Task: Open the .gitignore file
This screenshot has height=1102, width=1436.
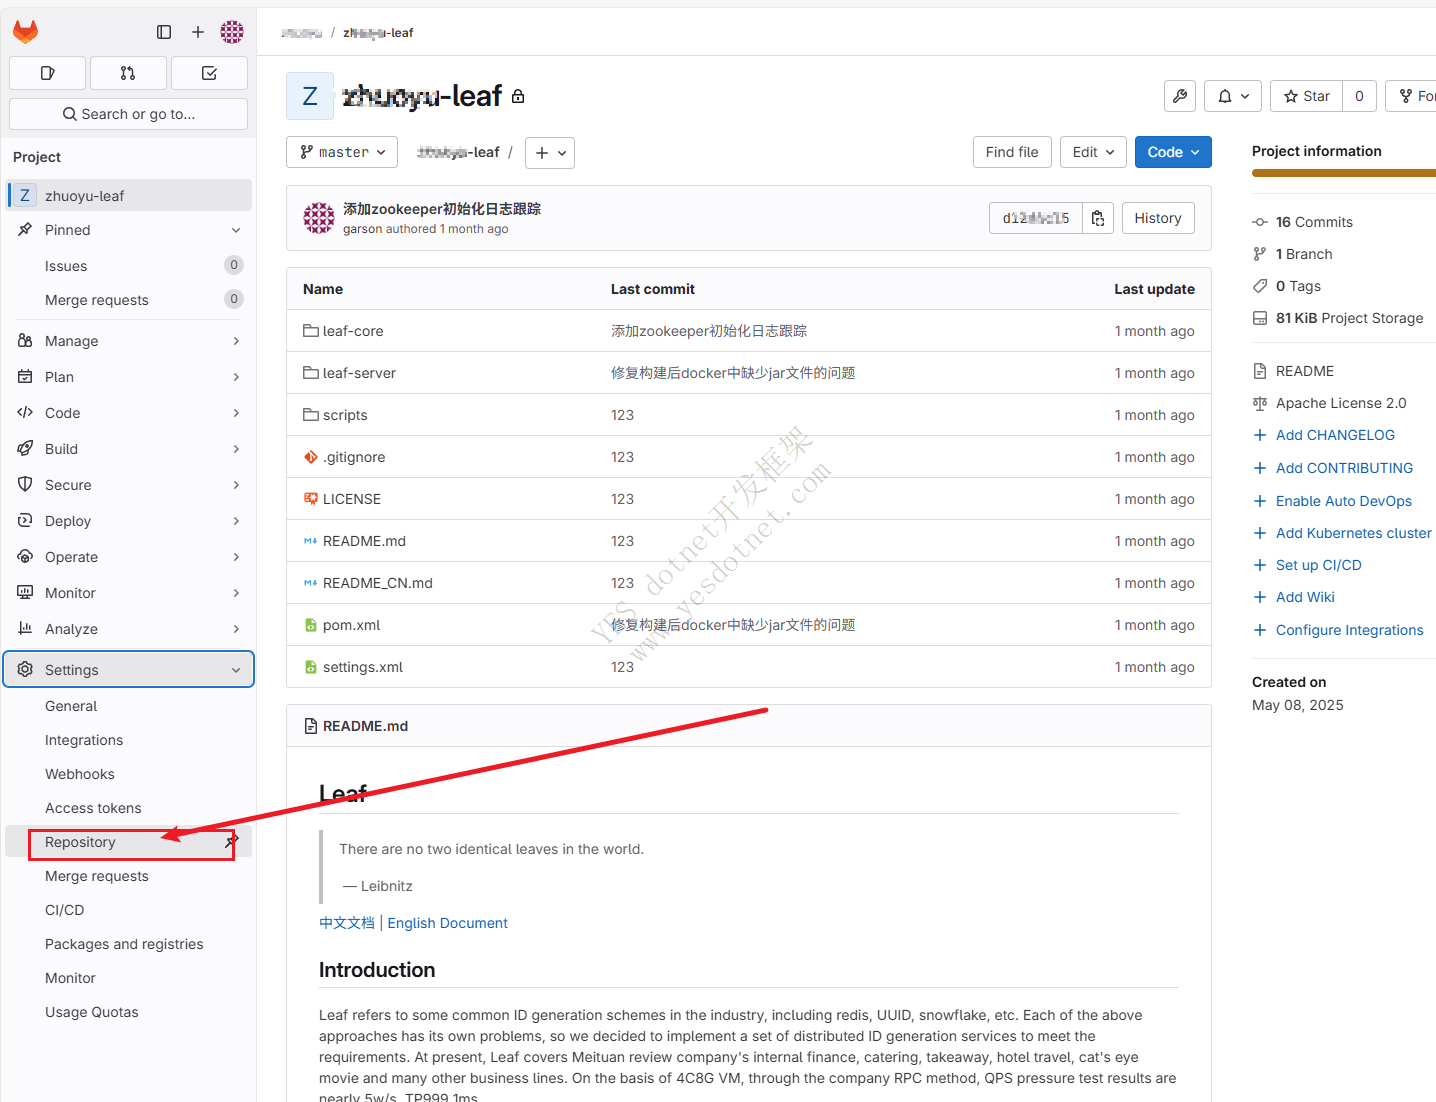Action: (354, 457)
